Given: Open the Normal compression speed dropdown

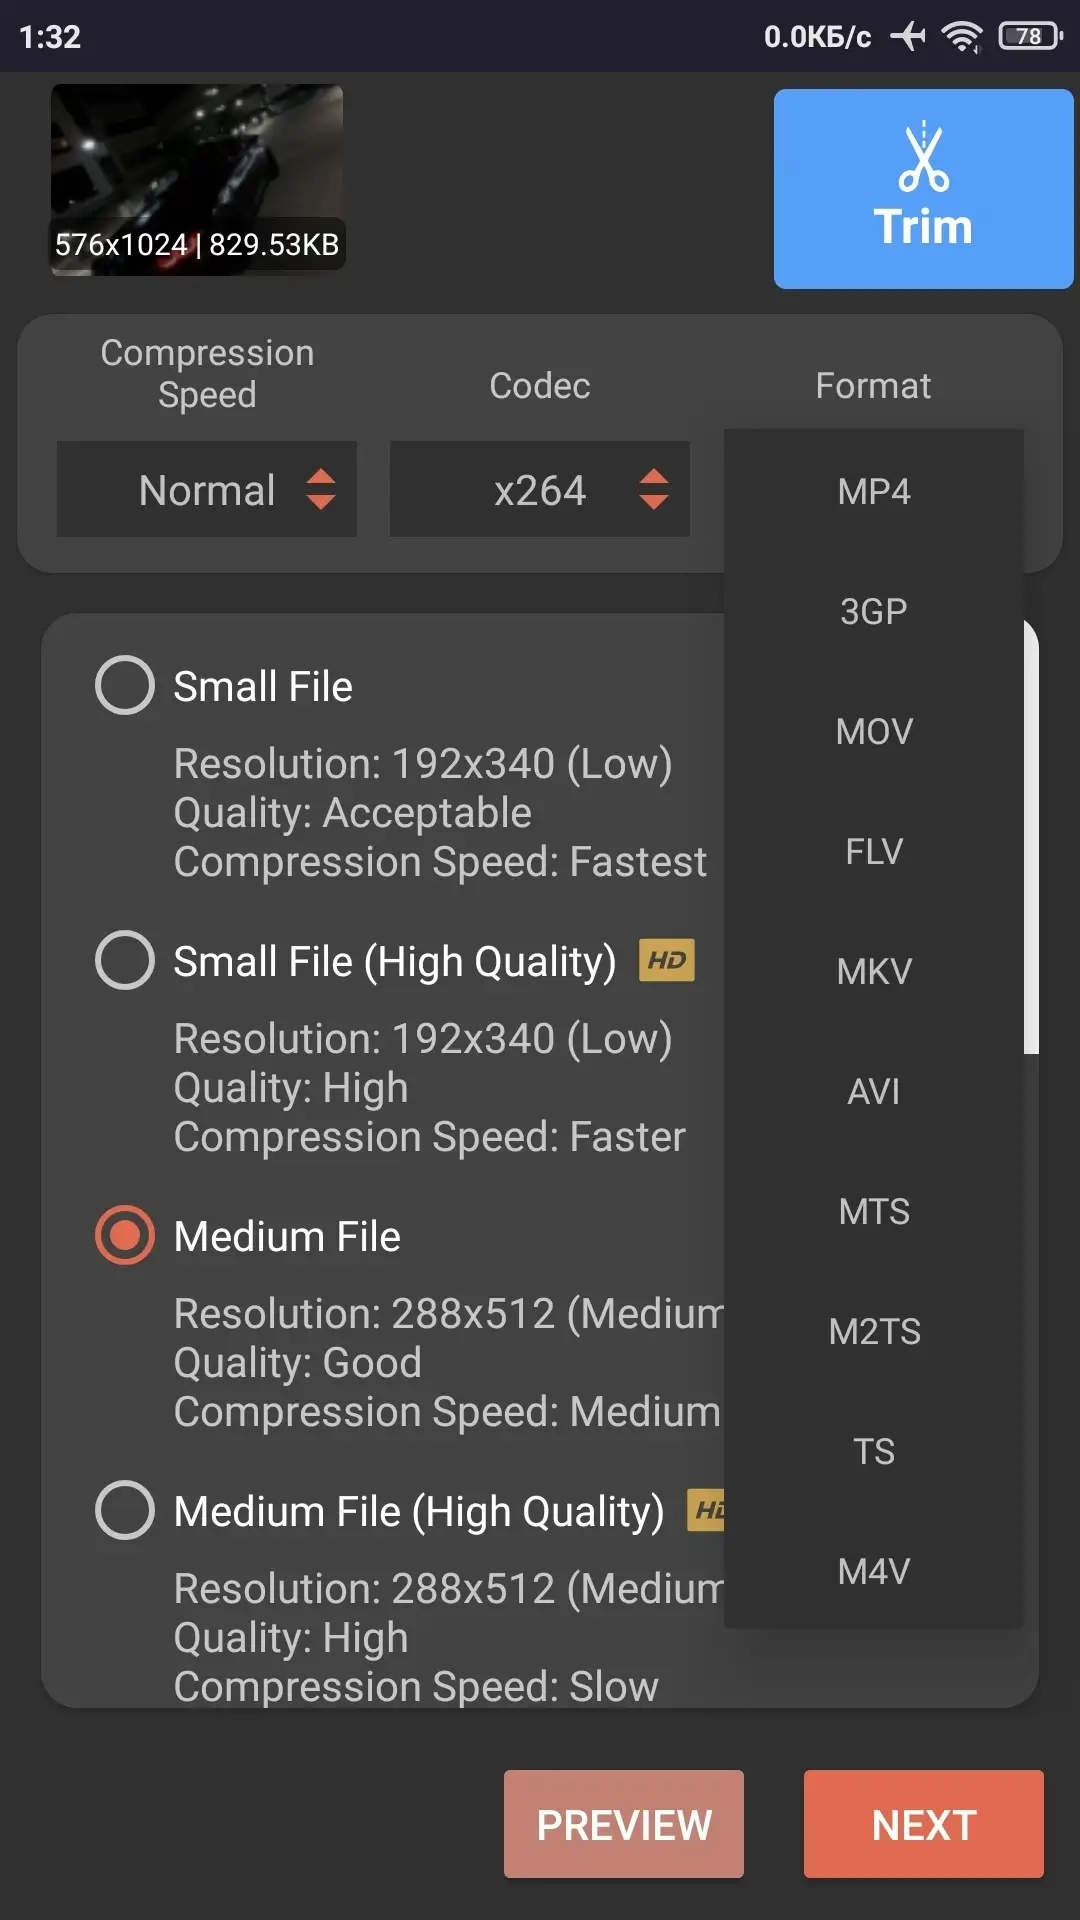Looking at the screenshot, I should (207, 490).
